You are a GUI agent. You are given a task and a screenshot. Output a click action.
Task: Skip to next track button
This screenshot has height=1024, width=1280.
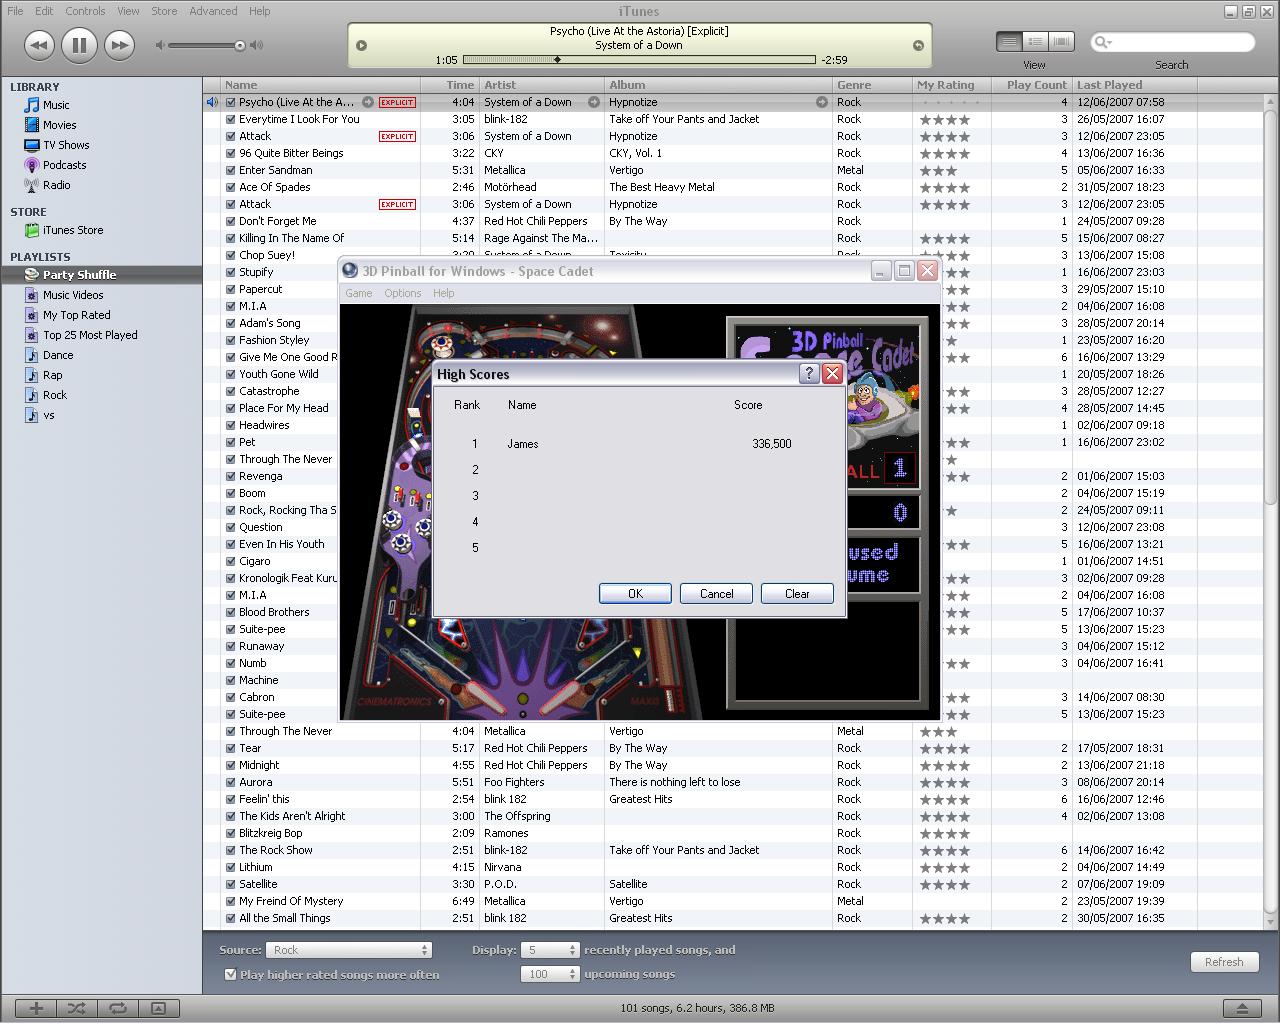119,45
